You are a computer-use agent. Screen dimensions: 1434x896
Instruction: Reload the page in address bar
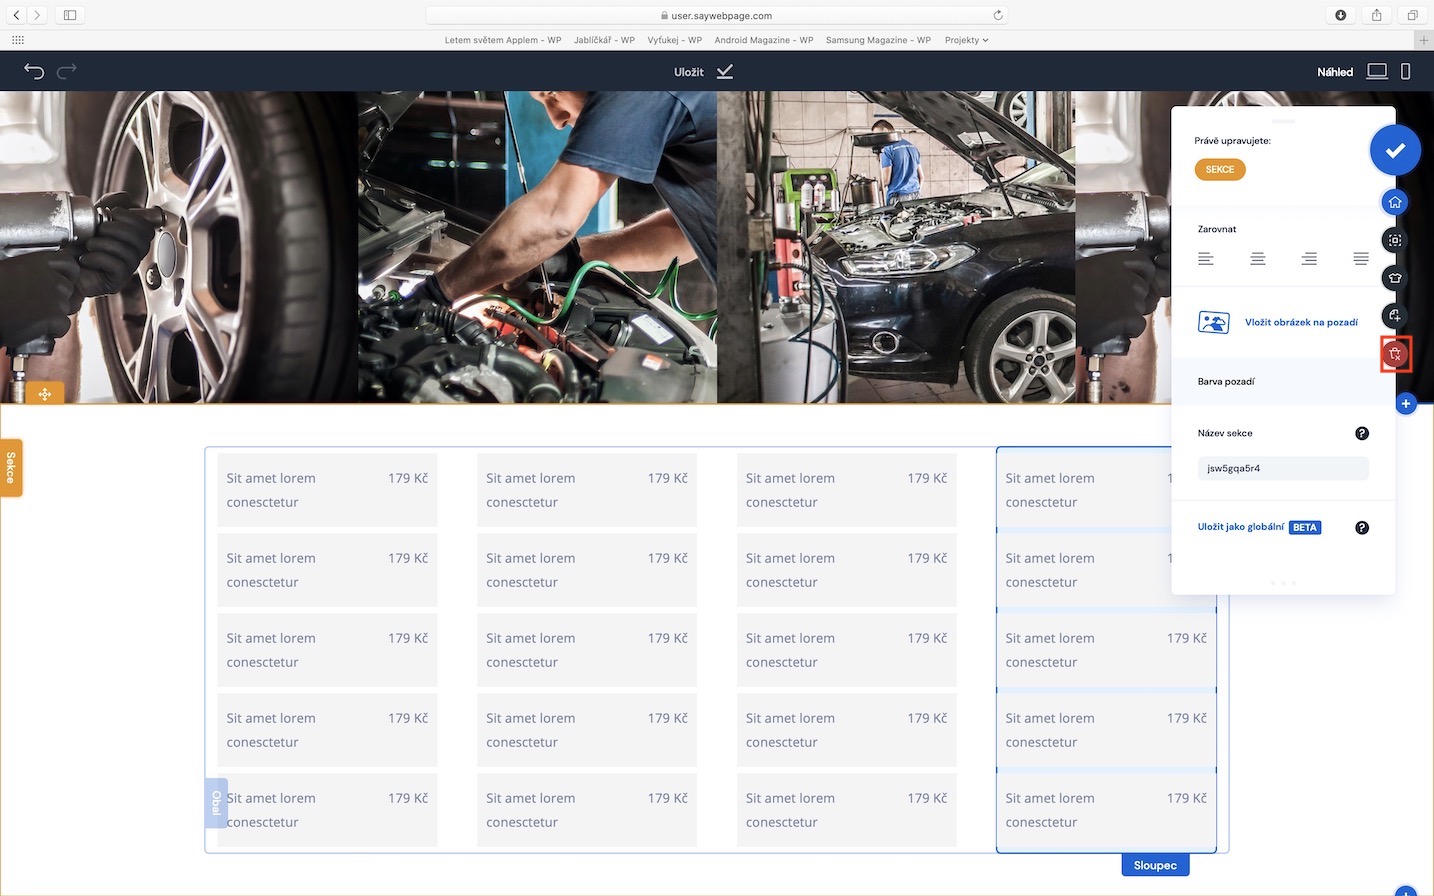pyautogui.click(x=997, y=15)
